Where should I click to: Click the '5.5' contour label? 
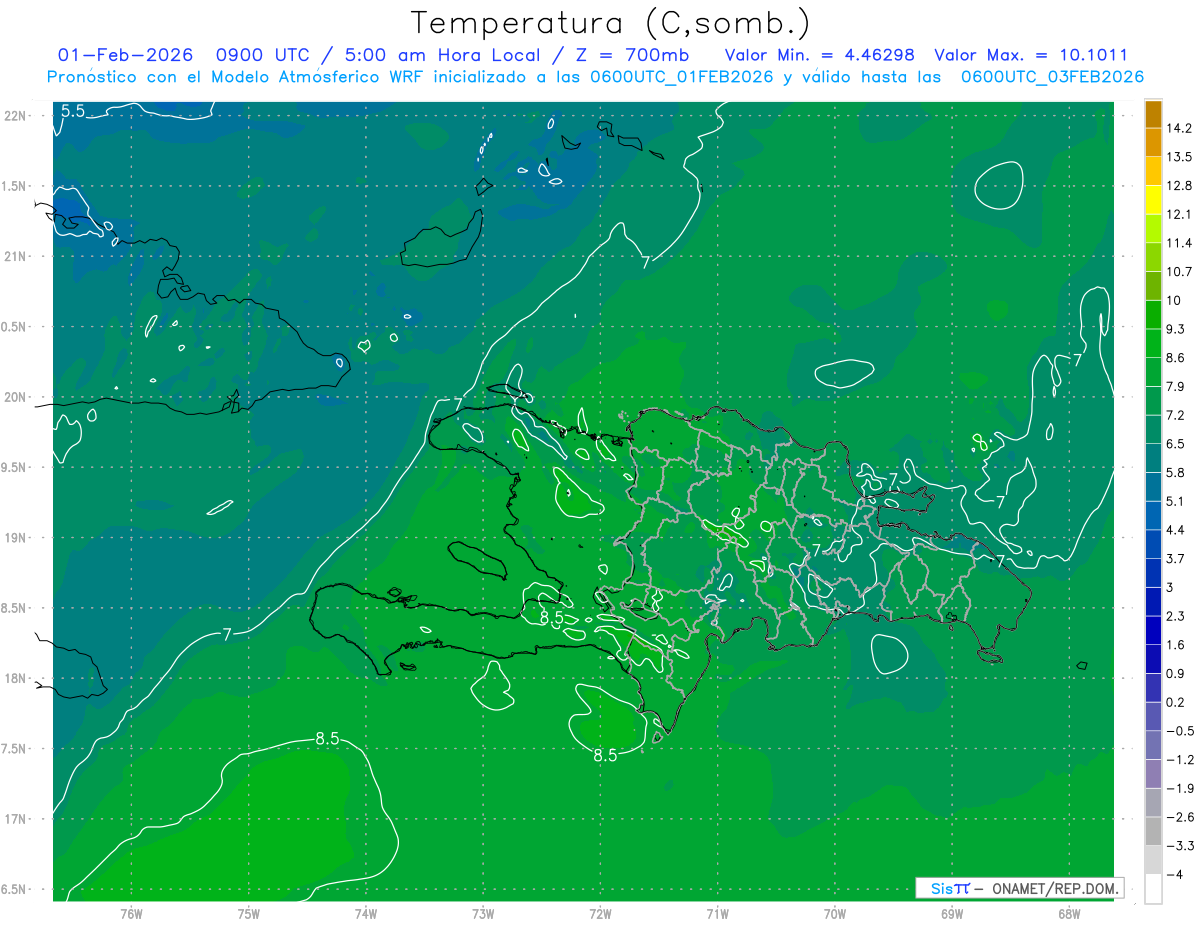73,111
